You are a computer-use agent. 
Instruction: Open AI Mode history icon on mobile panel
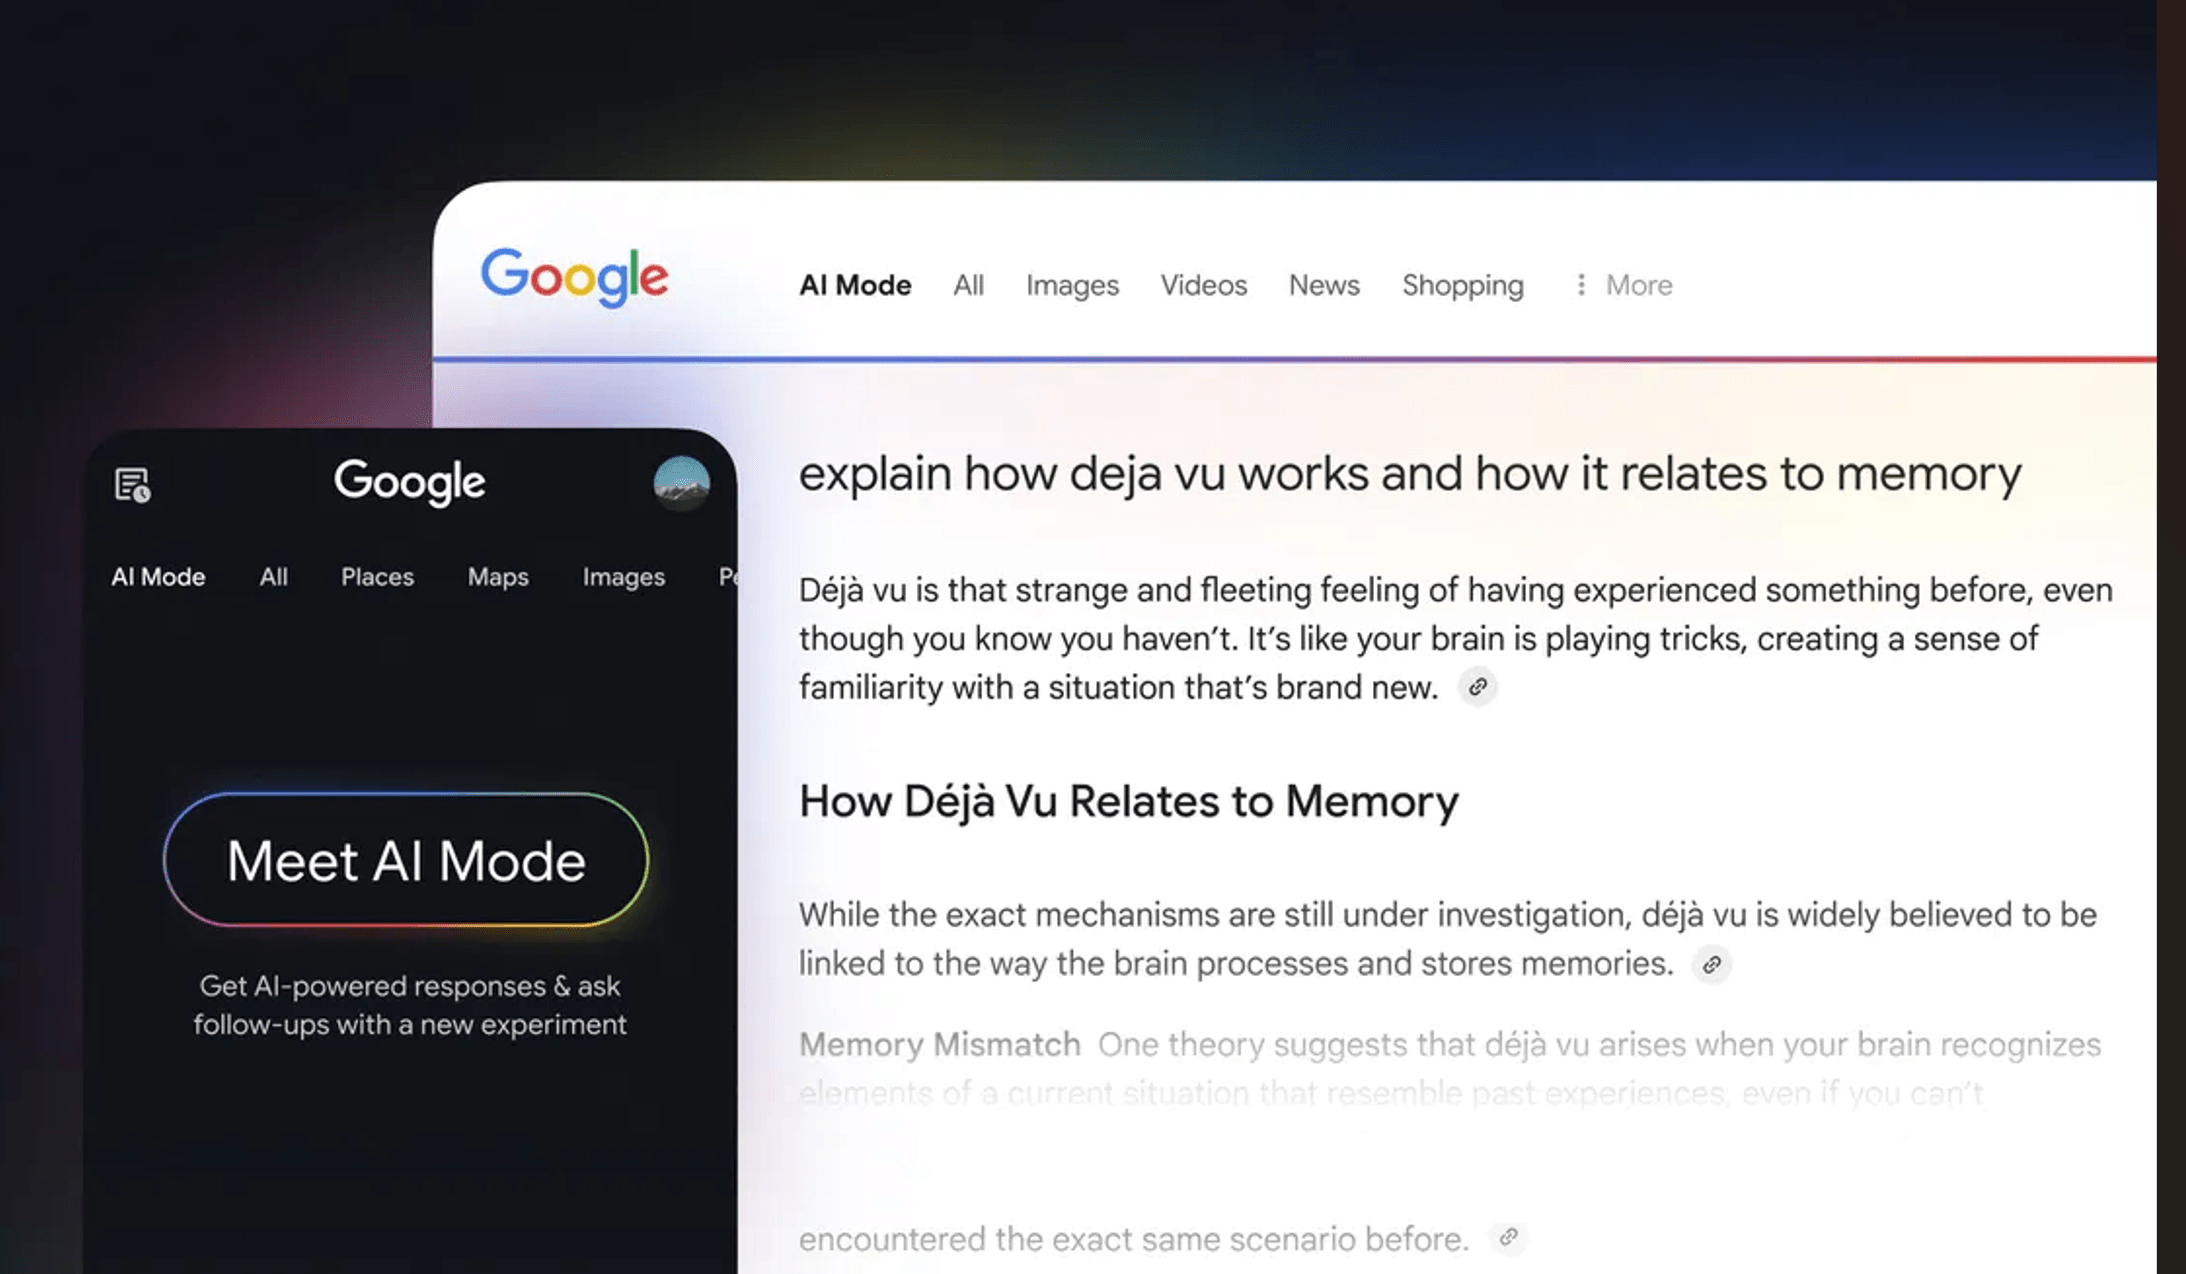(133, 485)
